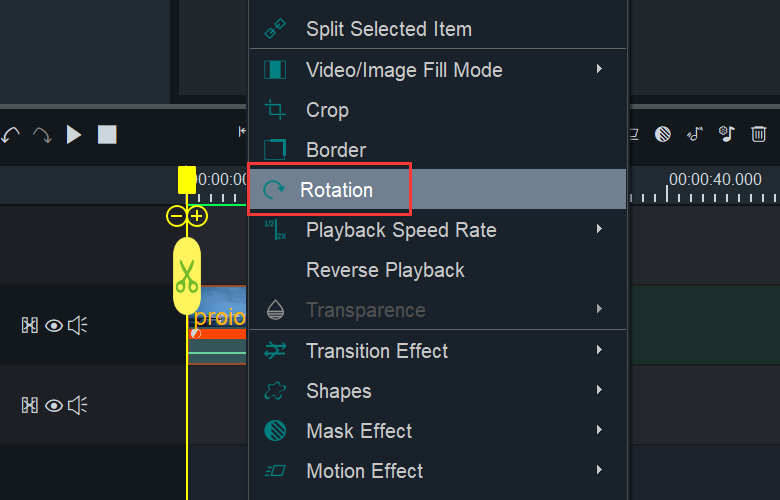Expand the Transition Effect submenu arrow

point(599,351)
